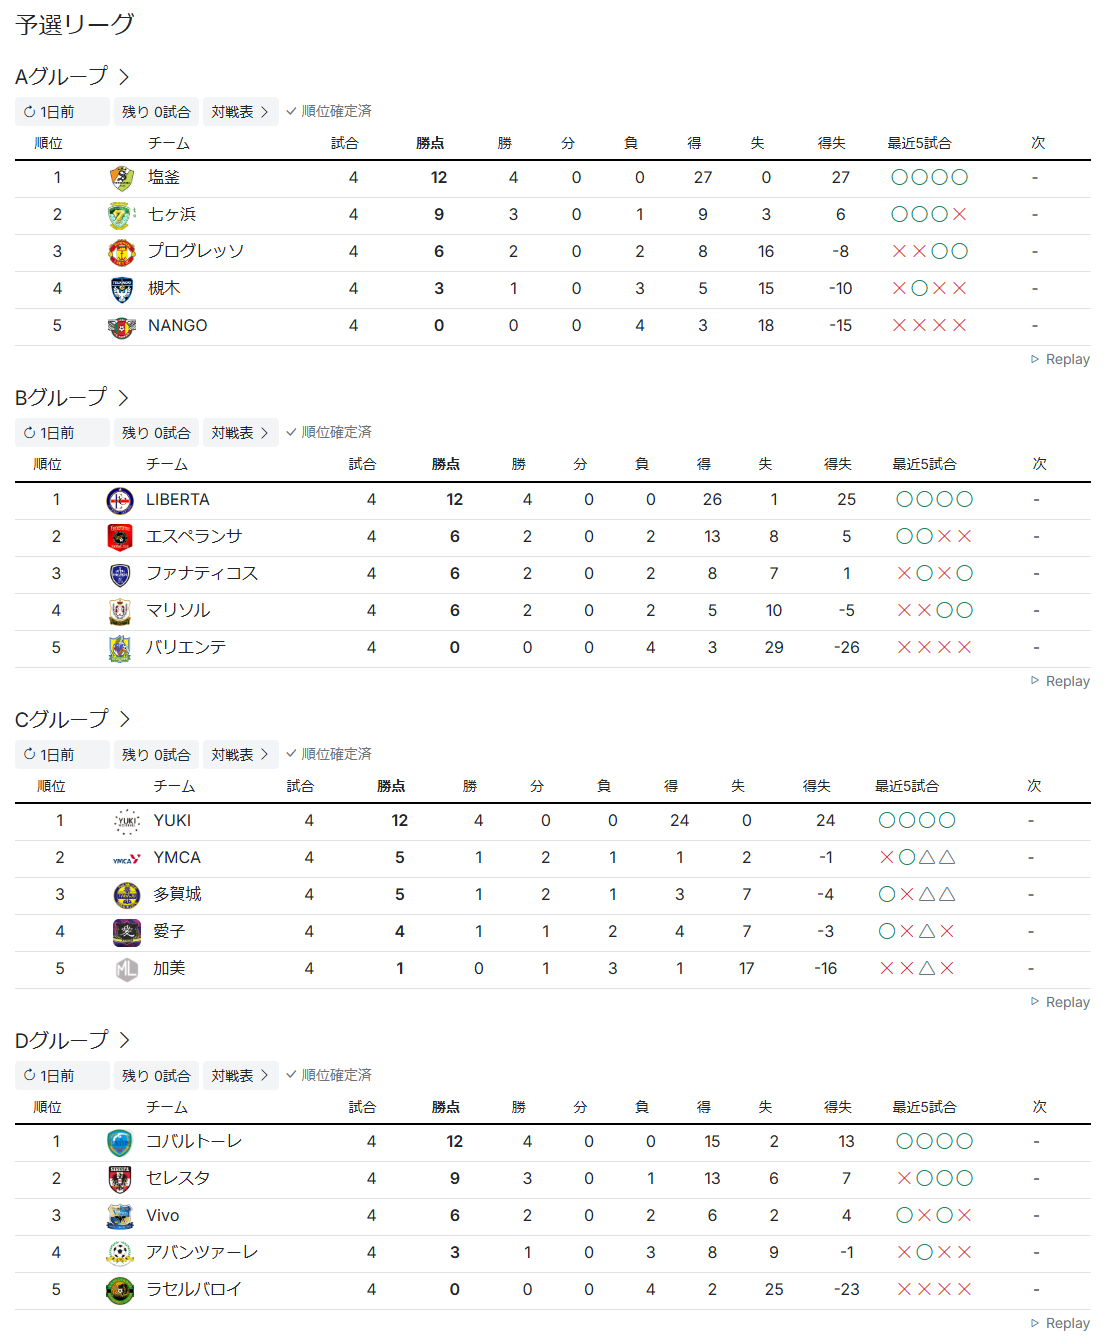Click the 多賀城 team badge
The height and width of the screenshot is (1340, 1103).
[127, 895]
